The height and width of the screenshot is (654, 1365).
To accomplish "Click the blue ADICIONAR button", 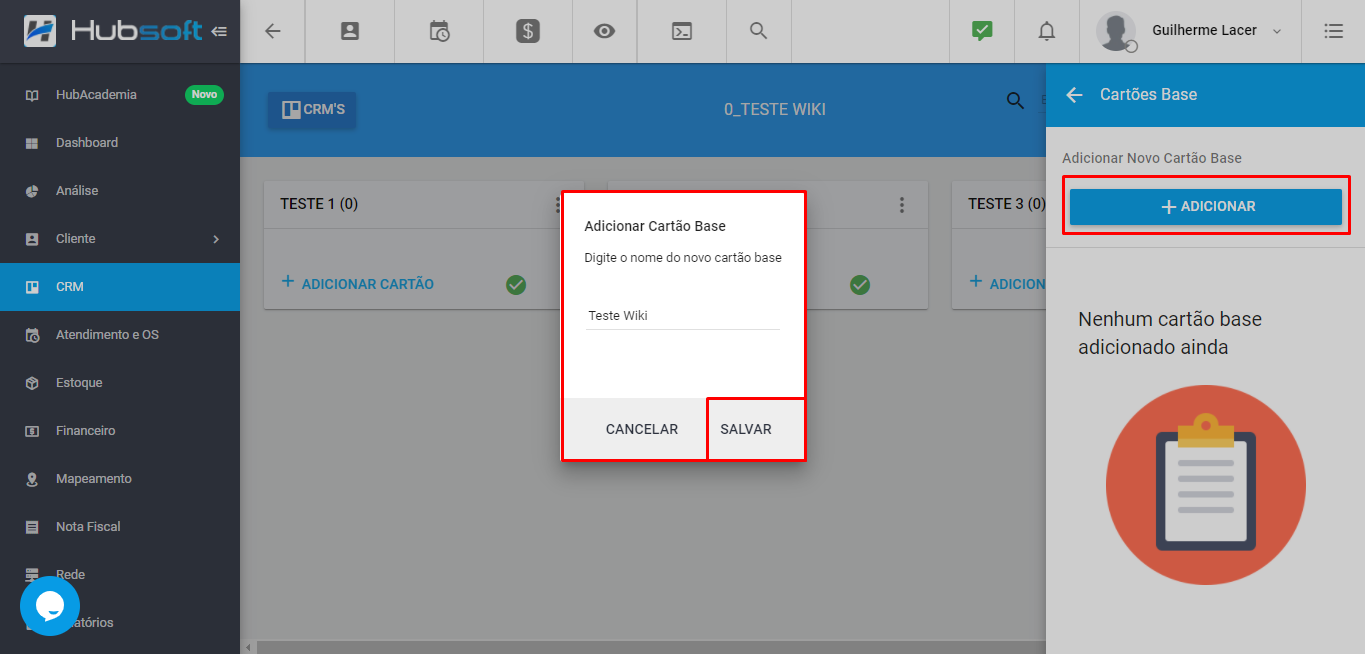I will point(1206,207).
